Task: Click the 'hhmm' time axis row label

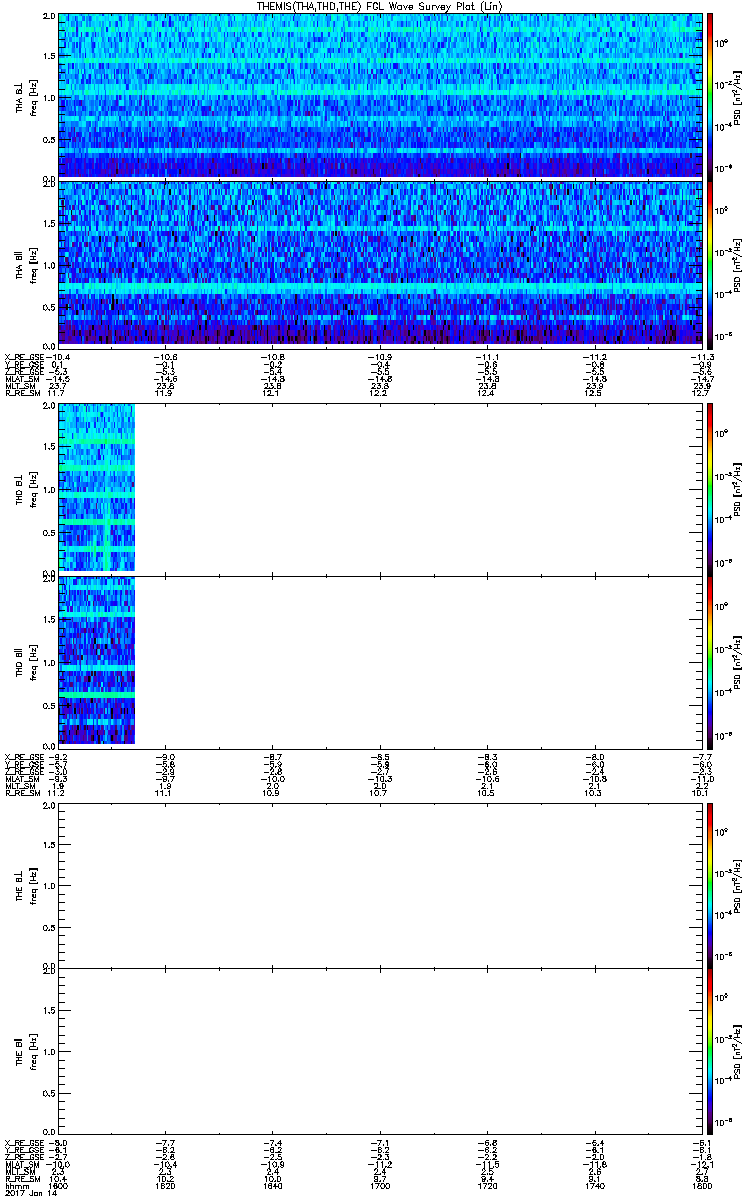Action: [x=15, y=1186]
